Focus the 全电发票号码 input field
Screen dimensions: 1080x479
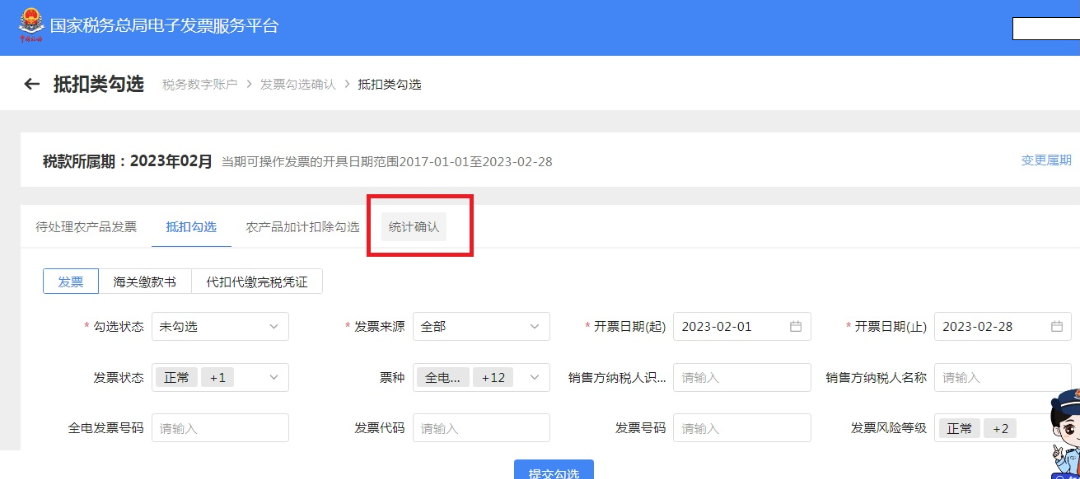coord(220,428)
